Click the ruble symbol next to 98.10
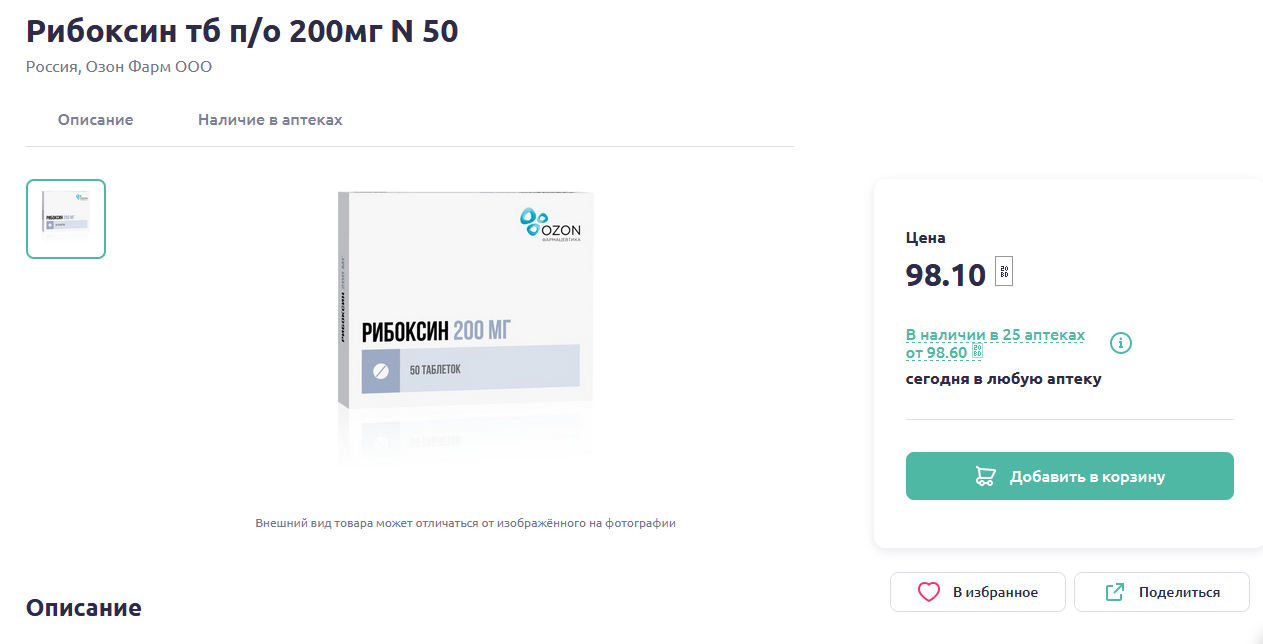Viewport: 1263px width, 644px height. tap(1004, 271)
